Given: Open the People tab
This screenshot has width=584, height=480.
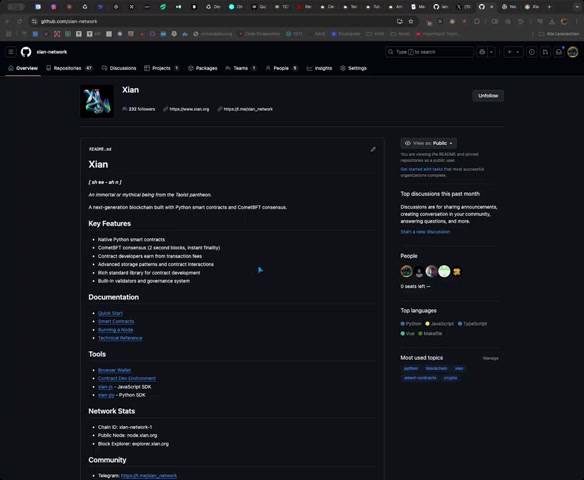Looking at the screenshot, I should pyautogui.click(x=282, y=68).
